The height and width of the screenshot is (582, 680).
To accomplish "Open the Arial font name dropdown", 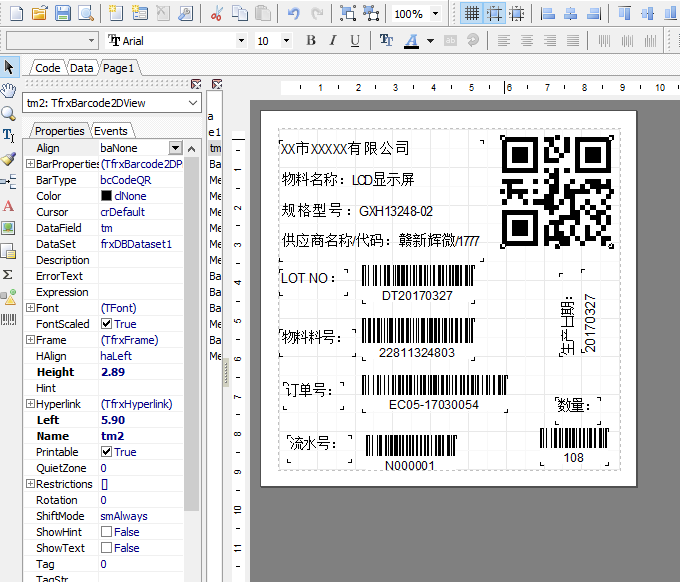I will pyautogui.click(x=241, y=41).
